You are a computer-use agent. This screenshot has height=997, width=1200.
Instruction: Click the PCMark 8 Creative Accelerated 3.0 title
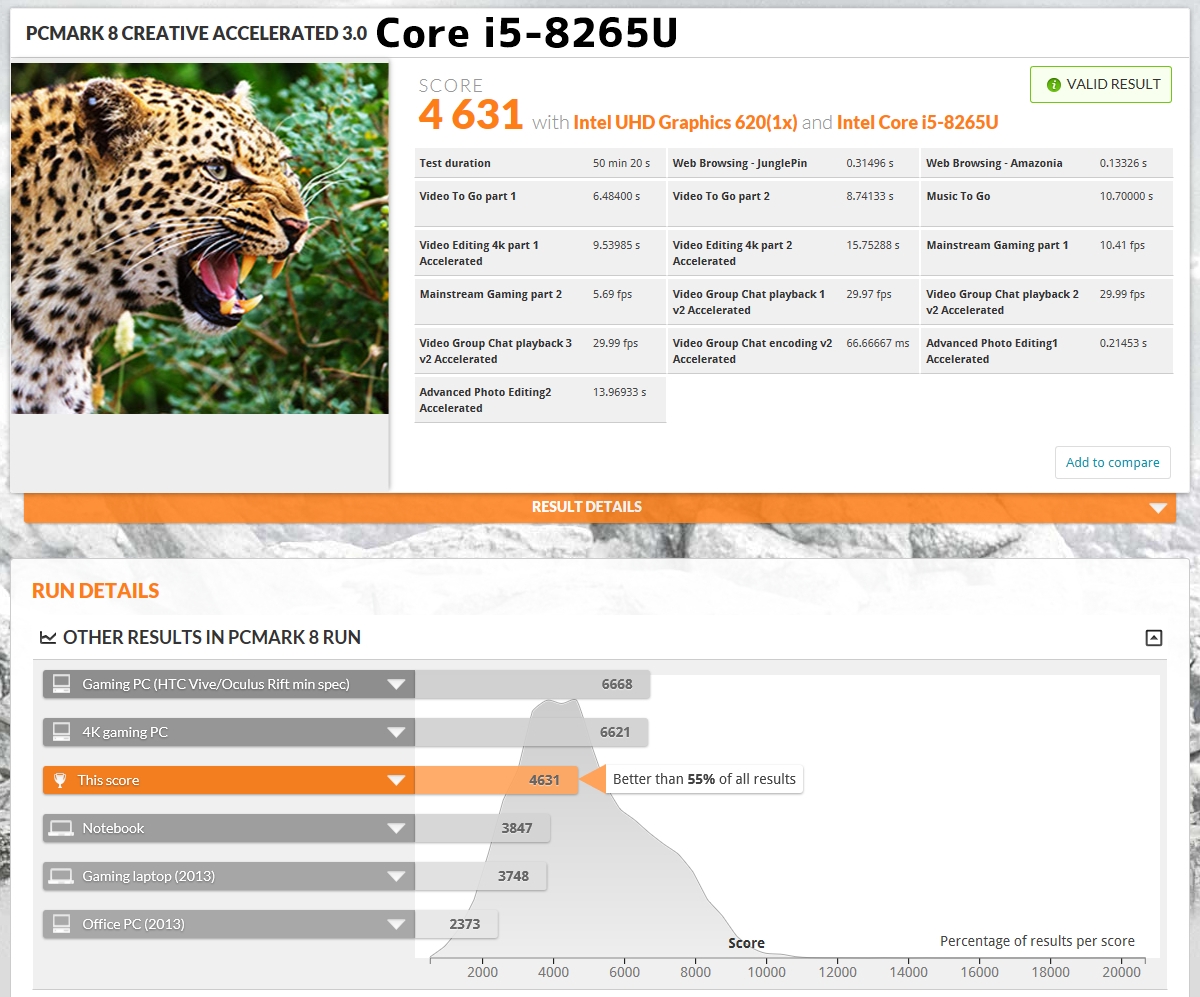pyautogui.click(x=196, y=33)
